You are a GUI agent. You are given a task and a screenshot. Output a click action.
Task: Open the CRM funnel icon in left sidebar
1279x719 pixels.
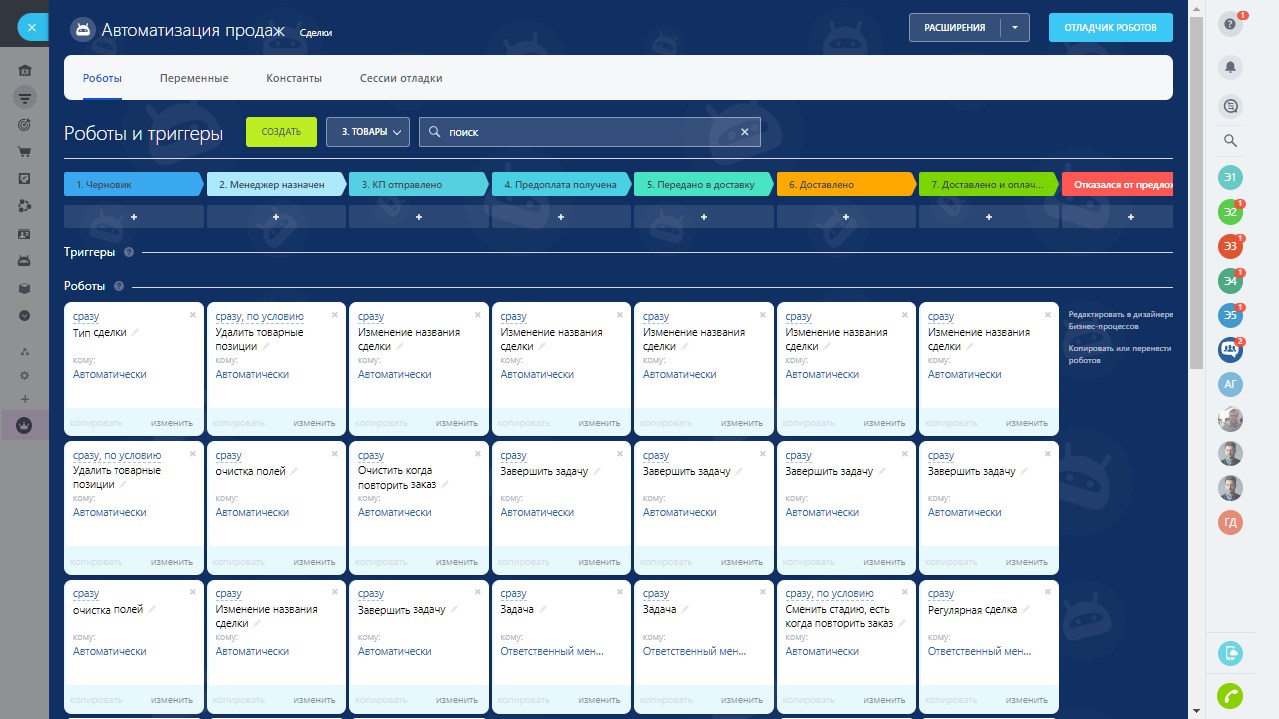click(x=25, y=97)
